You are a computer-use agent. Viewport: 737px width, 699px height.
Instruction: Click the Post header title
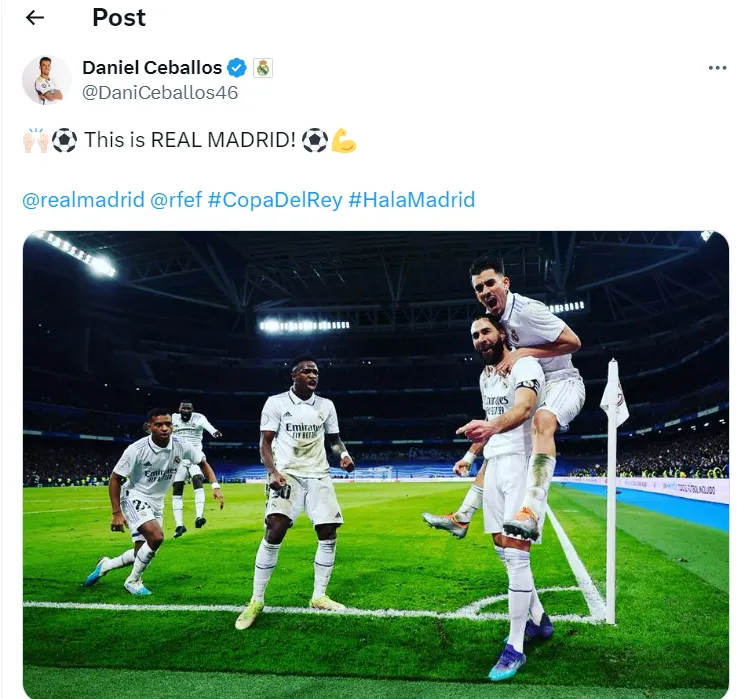tap(119, 18)
